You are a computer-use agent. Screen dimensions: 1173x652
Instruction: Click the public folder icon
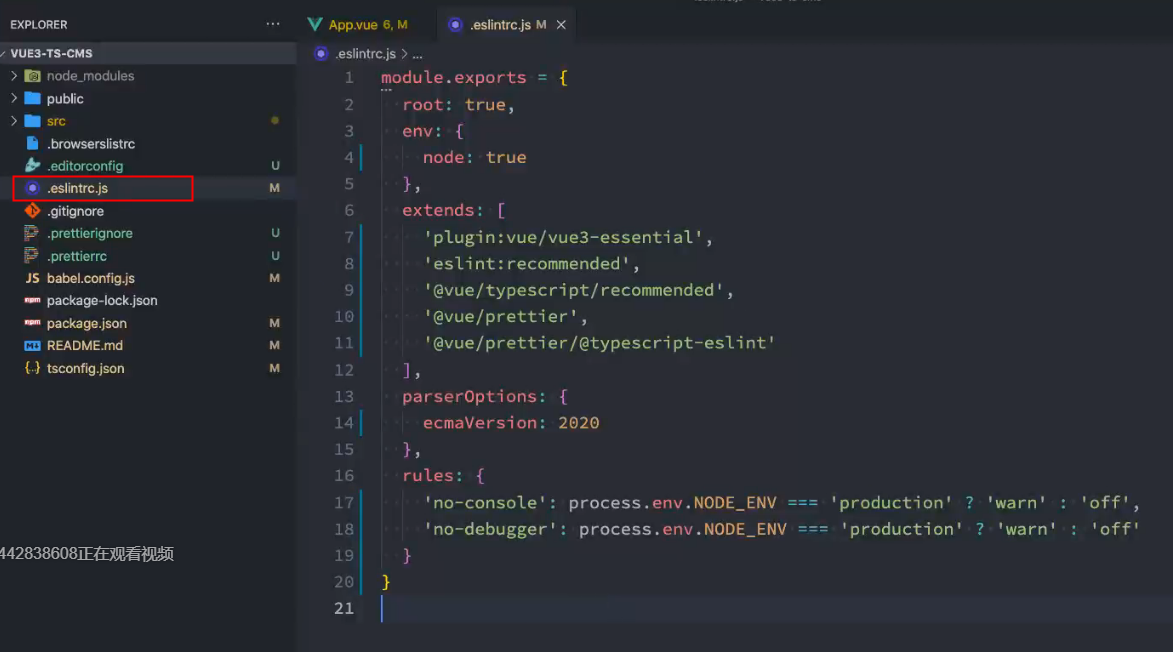coord(32,98)
